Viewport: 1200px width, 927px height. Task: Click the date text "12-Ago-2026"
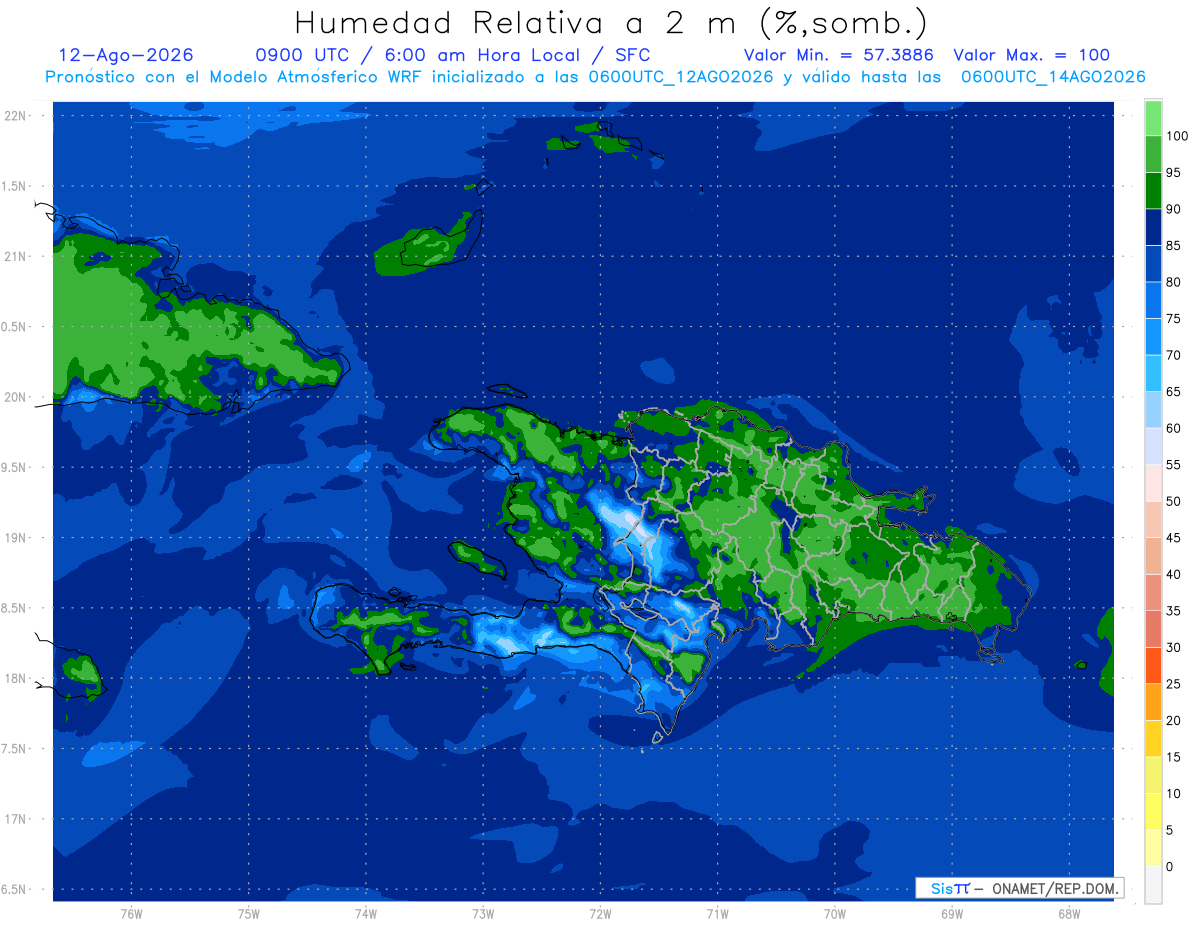[x=126, y=55]
